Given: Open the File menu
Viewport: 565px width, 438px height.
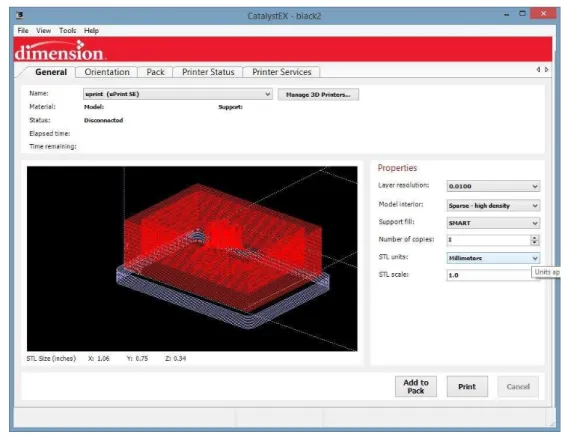Looking at the screenshot, I should (x=23, y=31).
